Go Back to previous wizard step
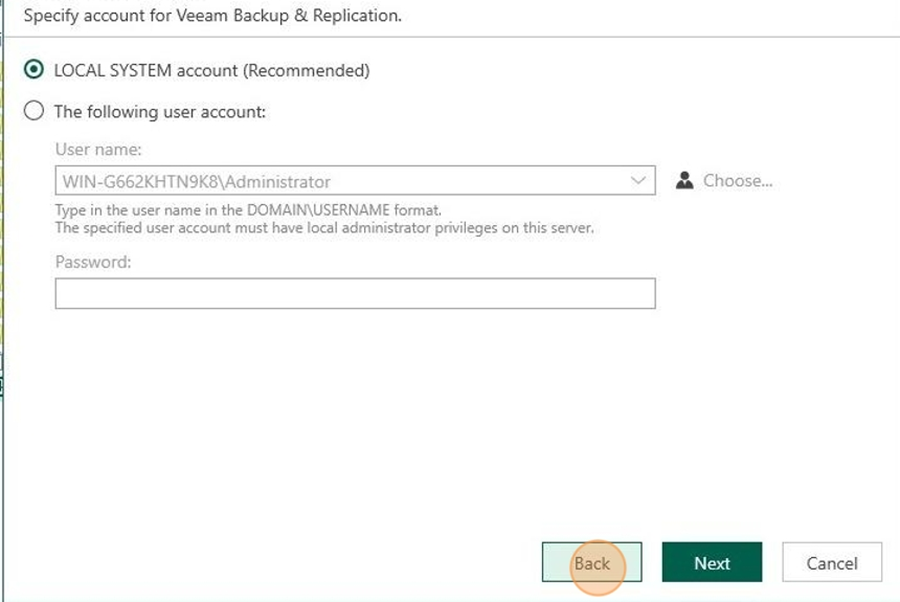The image size is (900, 602). point(592,562)
